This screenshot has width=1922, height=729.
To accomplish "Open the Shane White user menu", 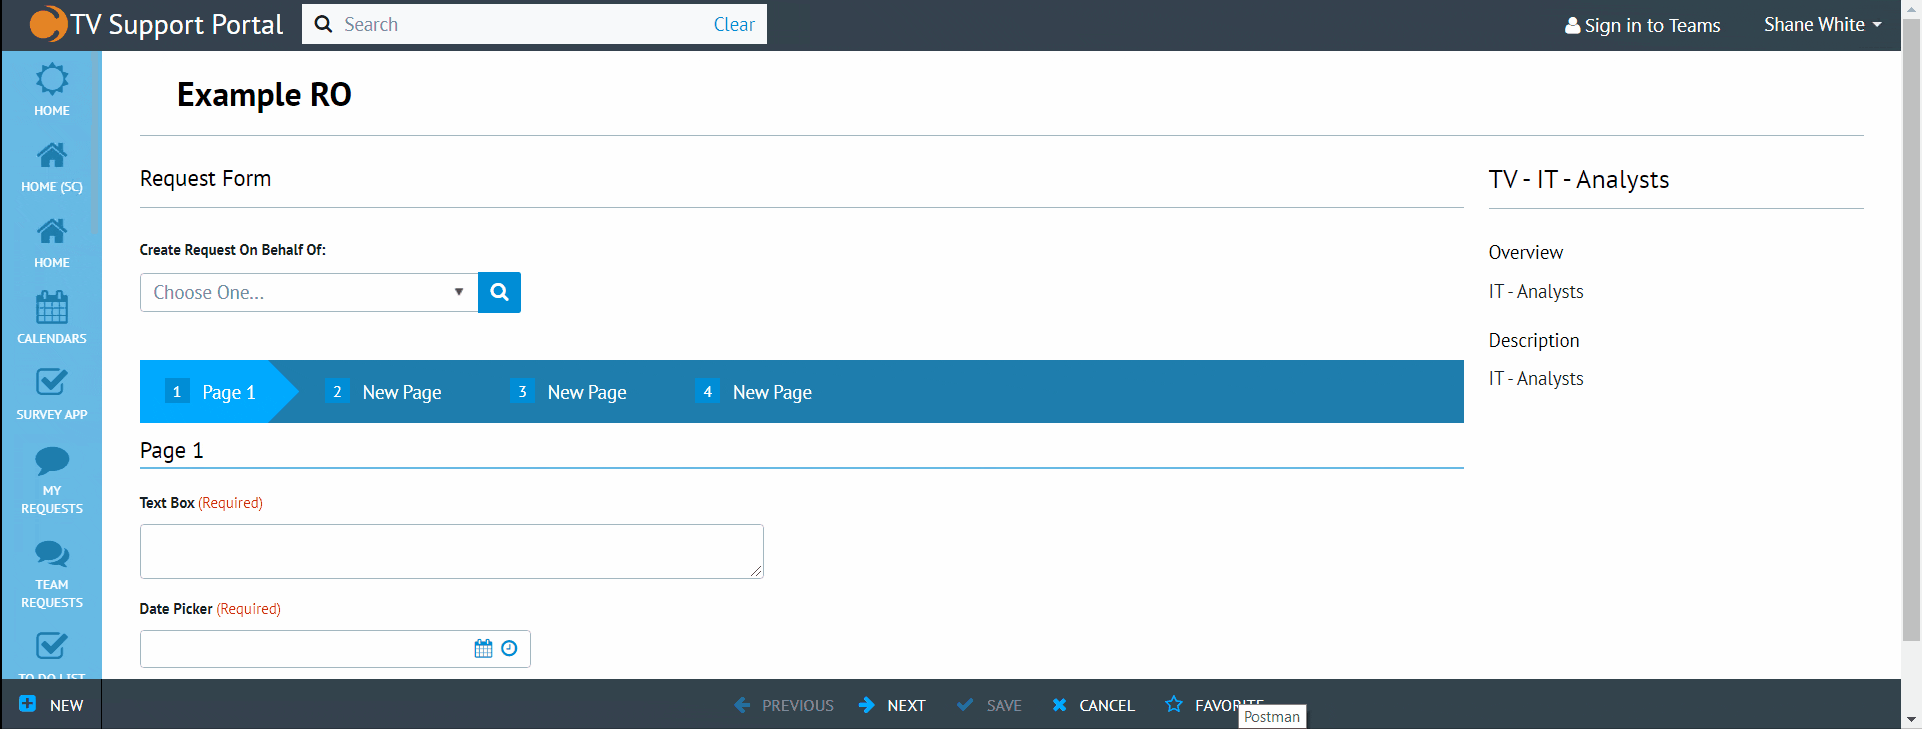I will pos(1822,25).
